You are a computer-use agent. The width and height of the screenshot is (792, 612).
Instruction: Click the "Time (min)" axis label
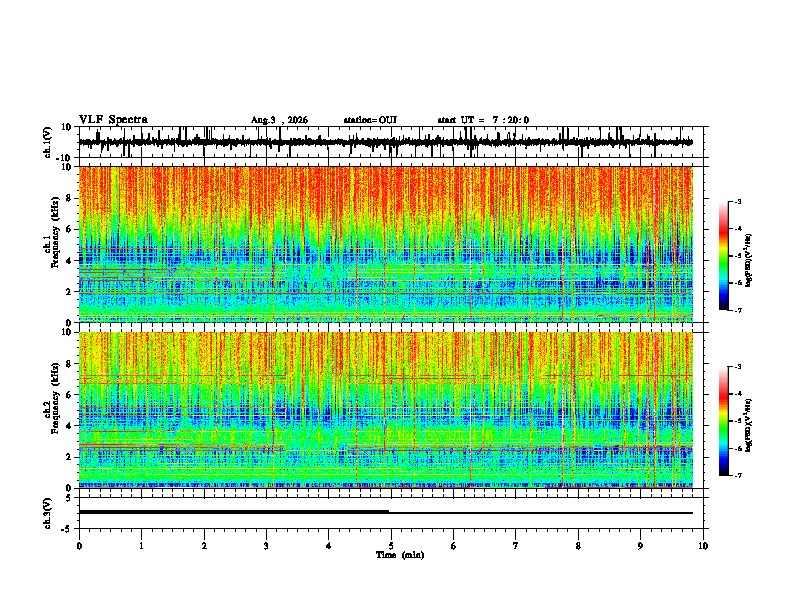tap(400, 555)
